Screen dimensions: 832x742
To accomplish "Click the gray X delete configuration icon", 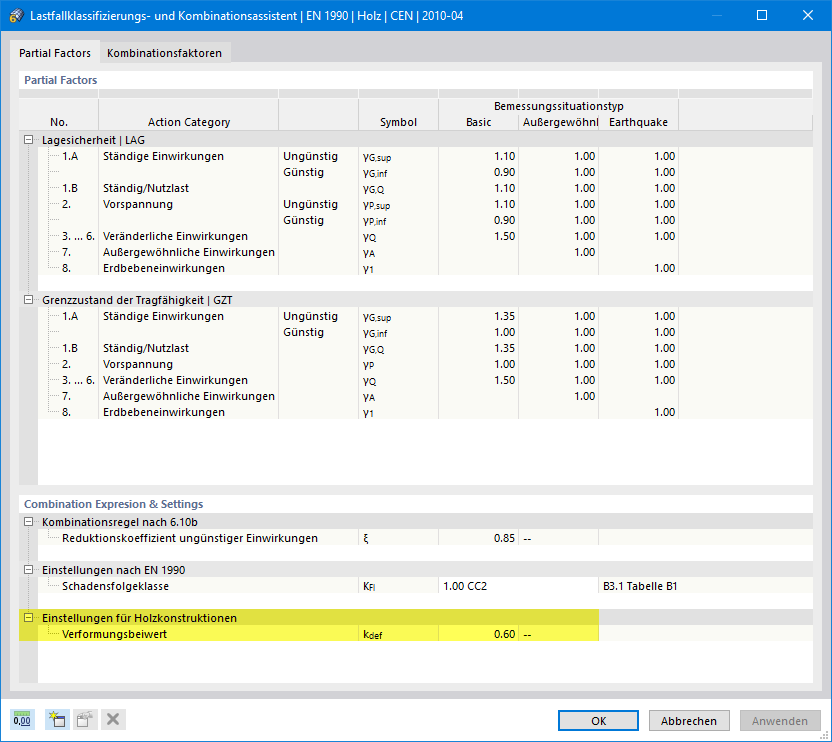I will (x=113, y=720).
